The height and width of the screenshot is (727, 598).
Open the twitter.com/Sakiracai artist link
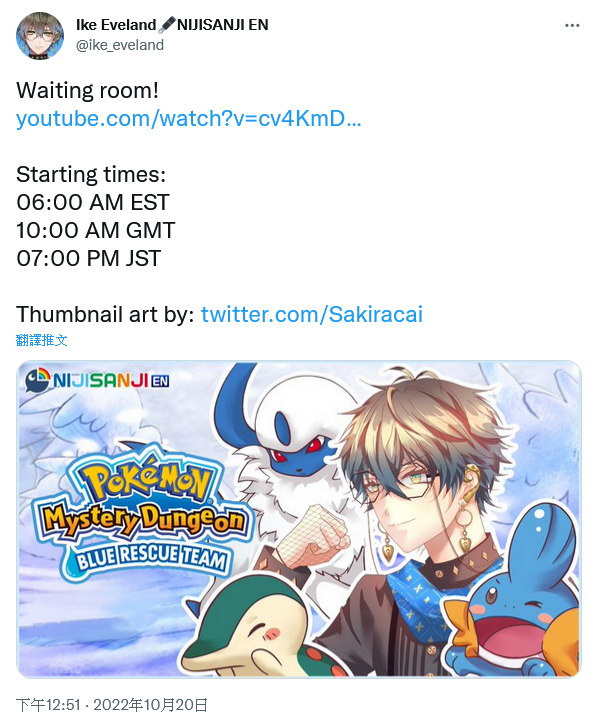pos(312,314)
